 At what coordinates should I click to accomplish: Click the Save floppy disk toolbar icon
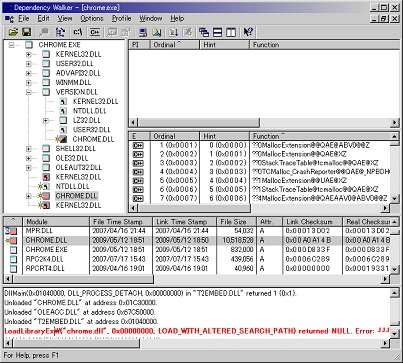click(x=26, y=32)
